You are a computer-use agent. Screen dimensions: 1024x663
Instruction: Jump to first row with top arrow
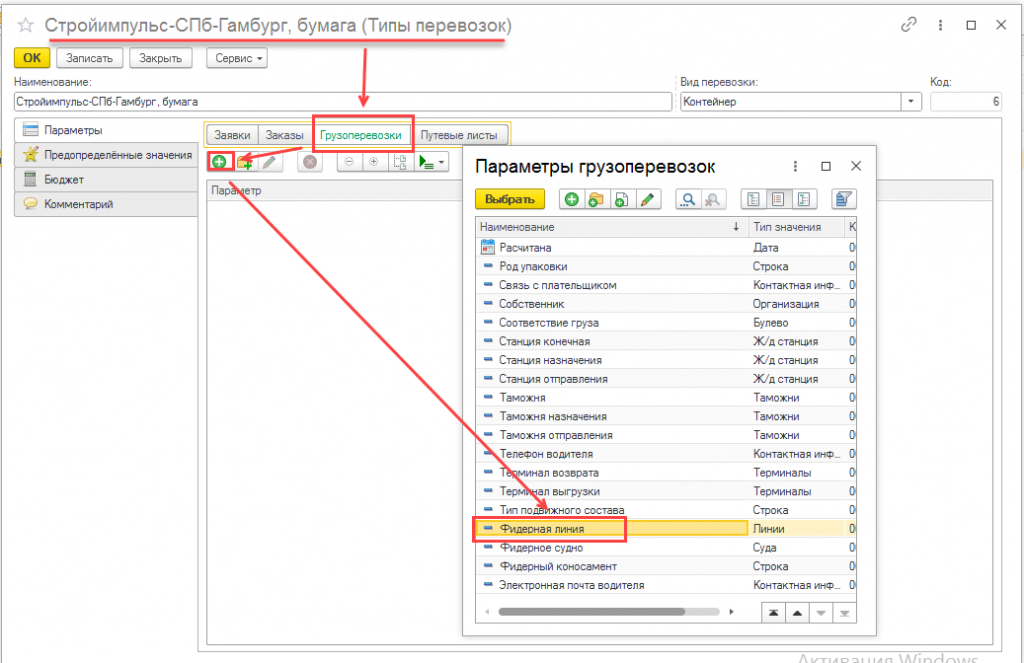773,613
